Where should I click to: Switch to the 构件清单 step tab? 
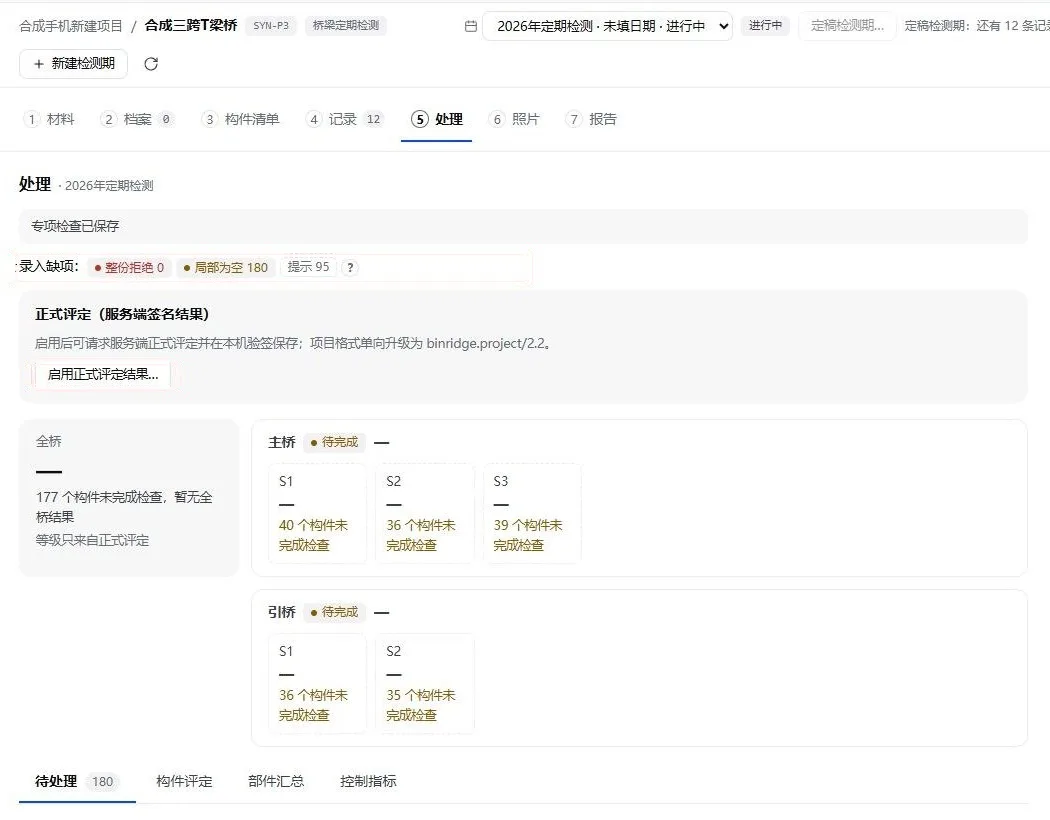(x=241, y=119)
